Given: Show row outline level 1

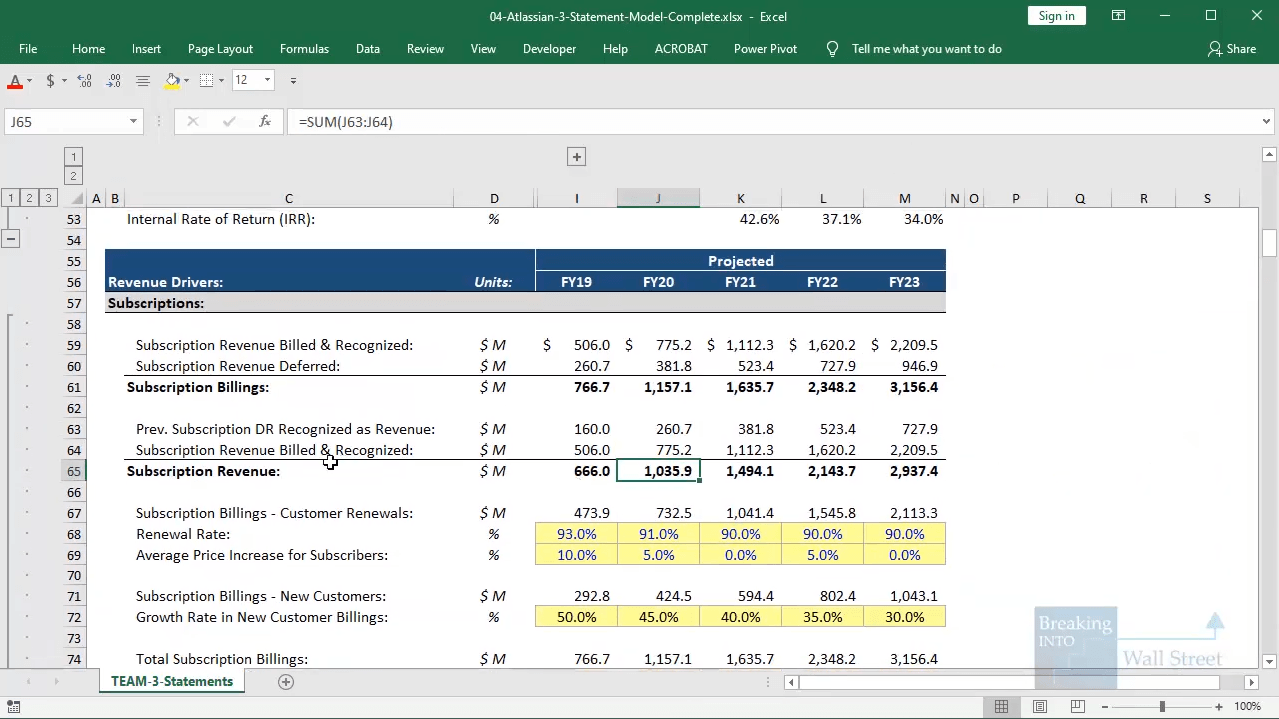Looking at the screenshot, I should pyautogui.click(x=10, y=198).
